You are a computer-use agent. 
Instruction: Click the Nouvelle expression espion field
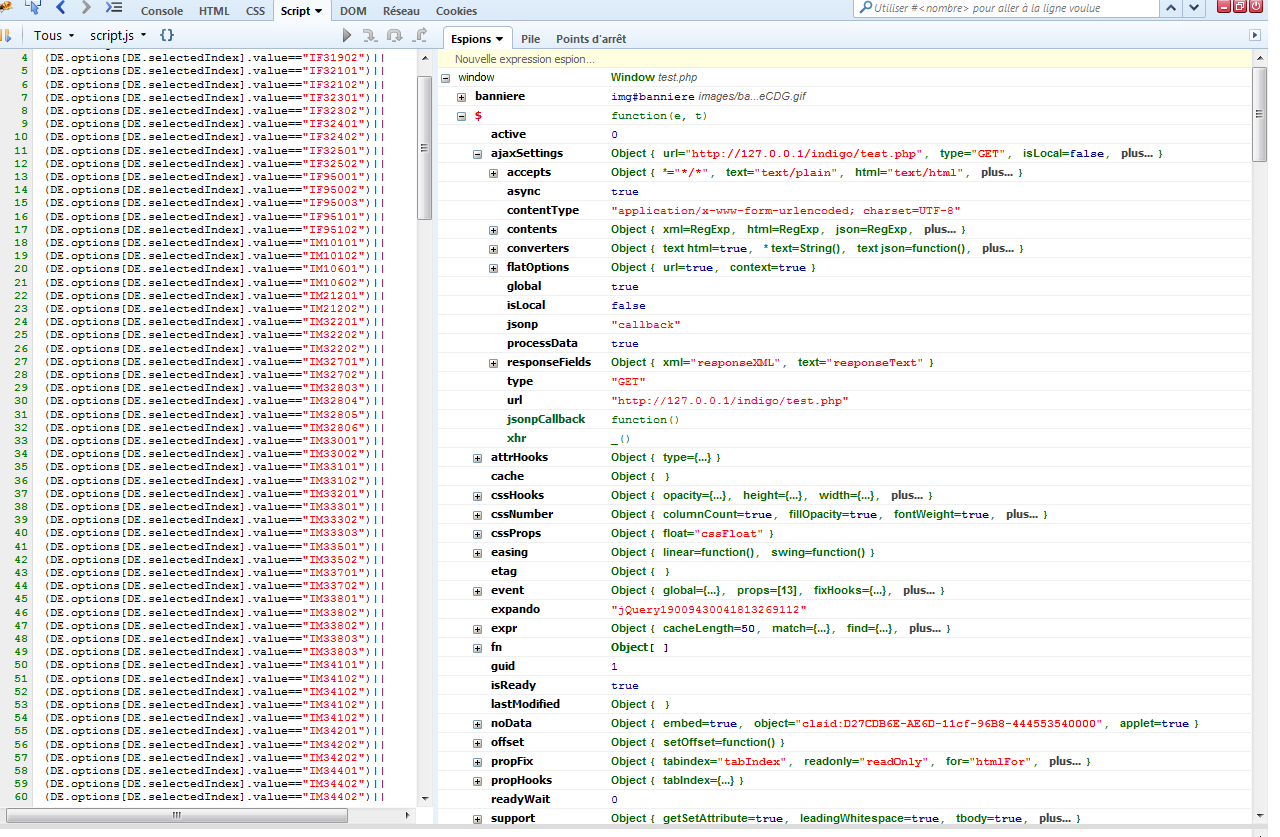click(845, 59)
